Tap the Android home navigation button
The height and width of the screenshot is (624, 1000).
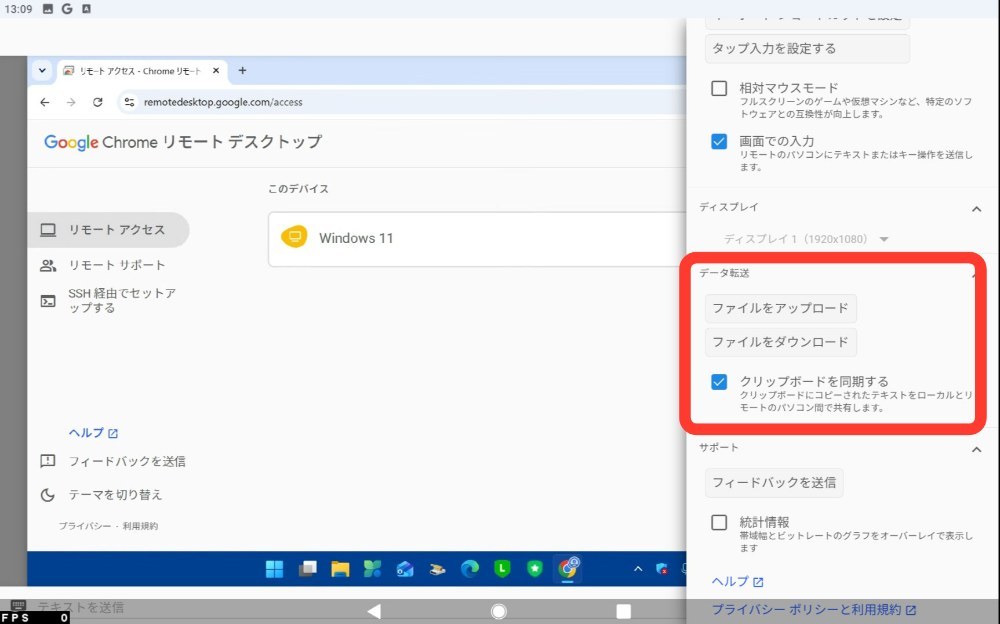[x=499, y=611]
